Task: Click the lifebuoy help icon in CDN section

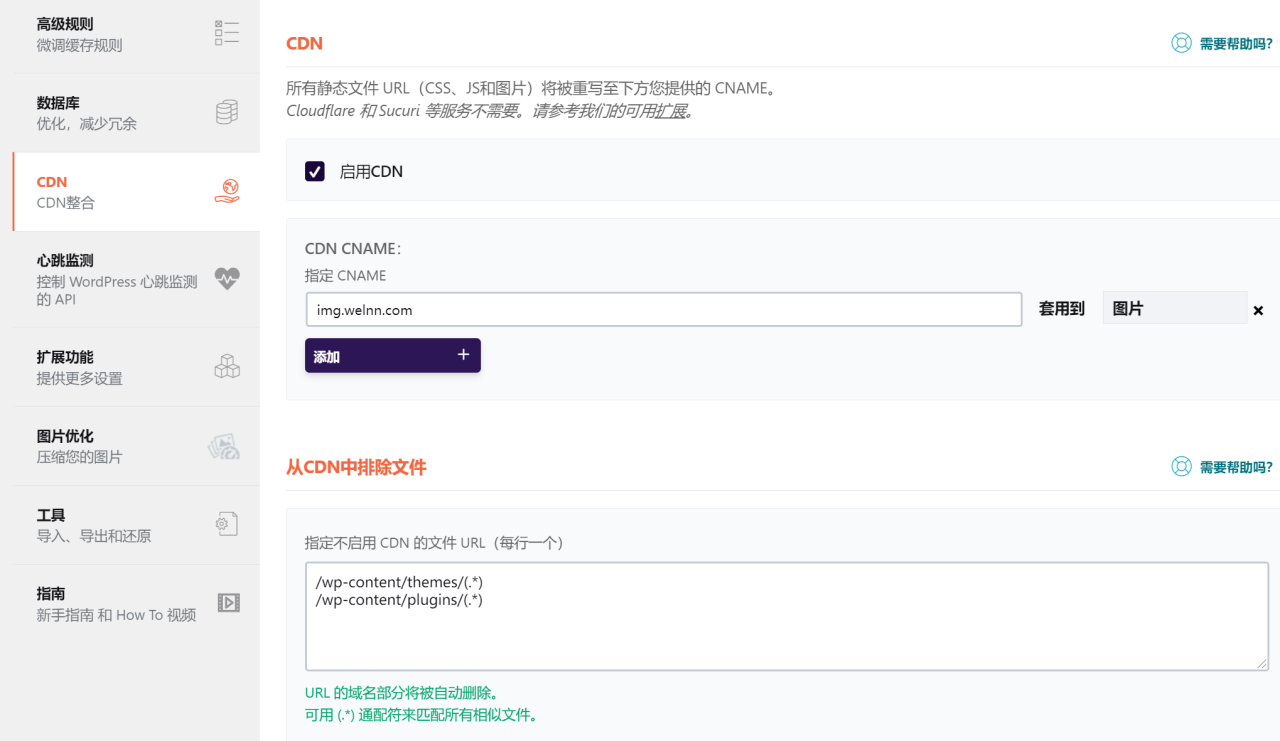Action: (1180, 44)
